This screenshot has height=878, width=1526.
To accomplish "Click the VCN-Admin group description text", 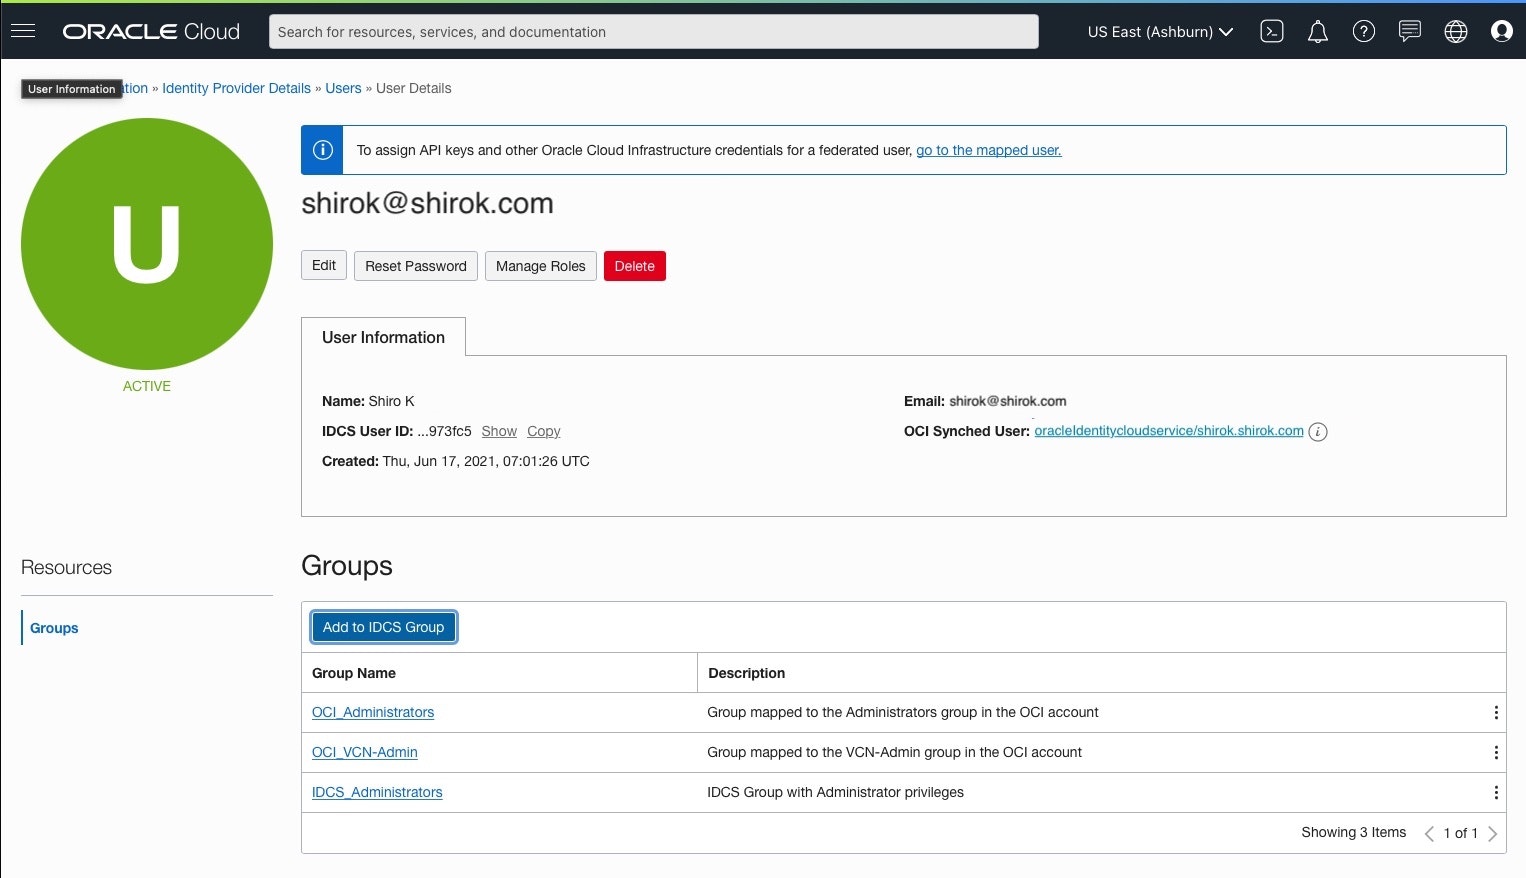I will tap(895, 752).
